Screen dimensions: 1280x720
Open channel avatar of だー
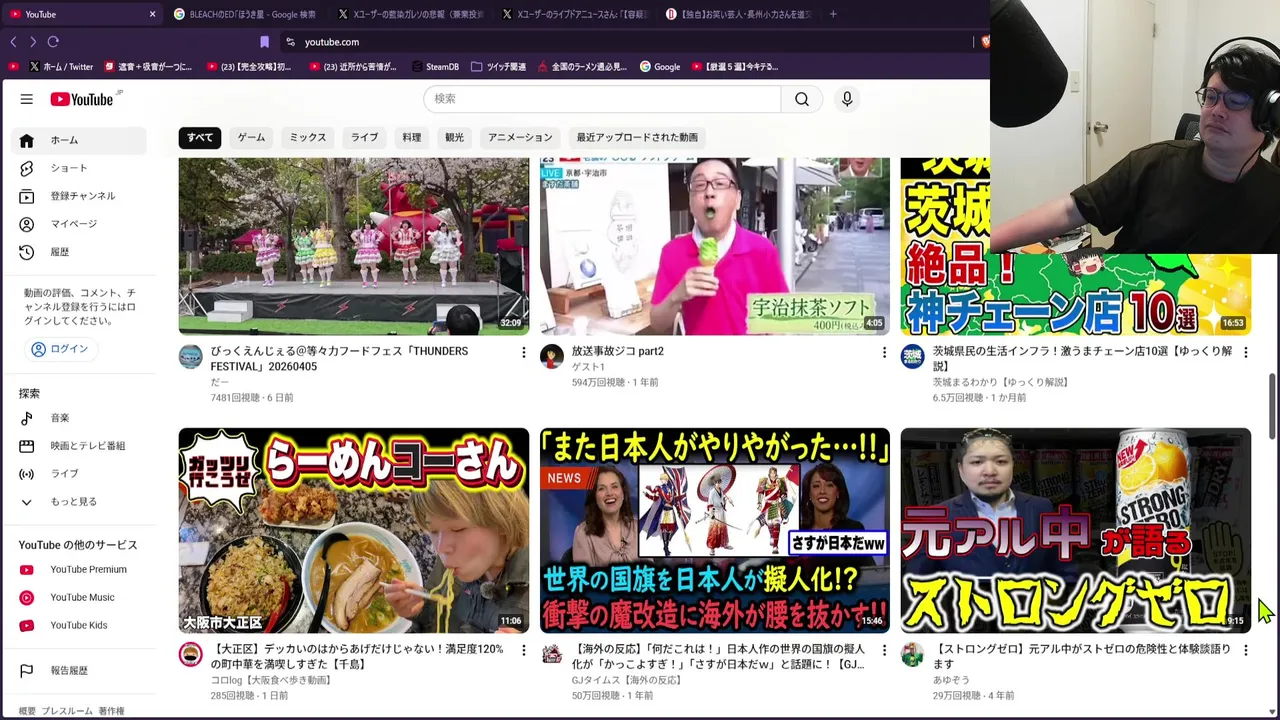point(190,357)
